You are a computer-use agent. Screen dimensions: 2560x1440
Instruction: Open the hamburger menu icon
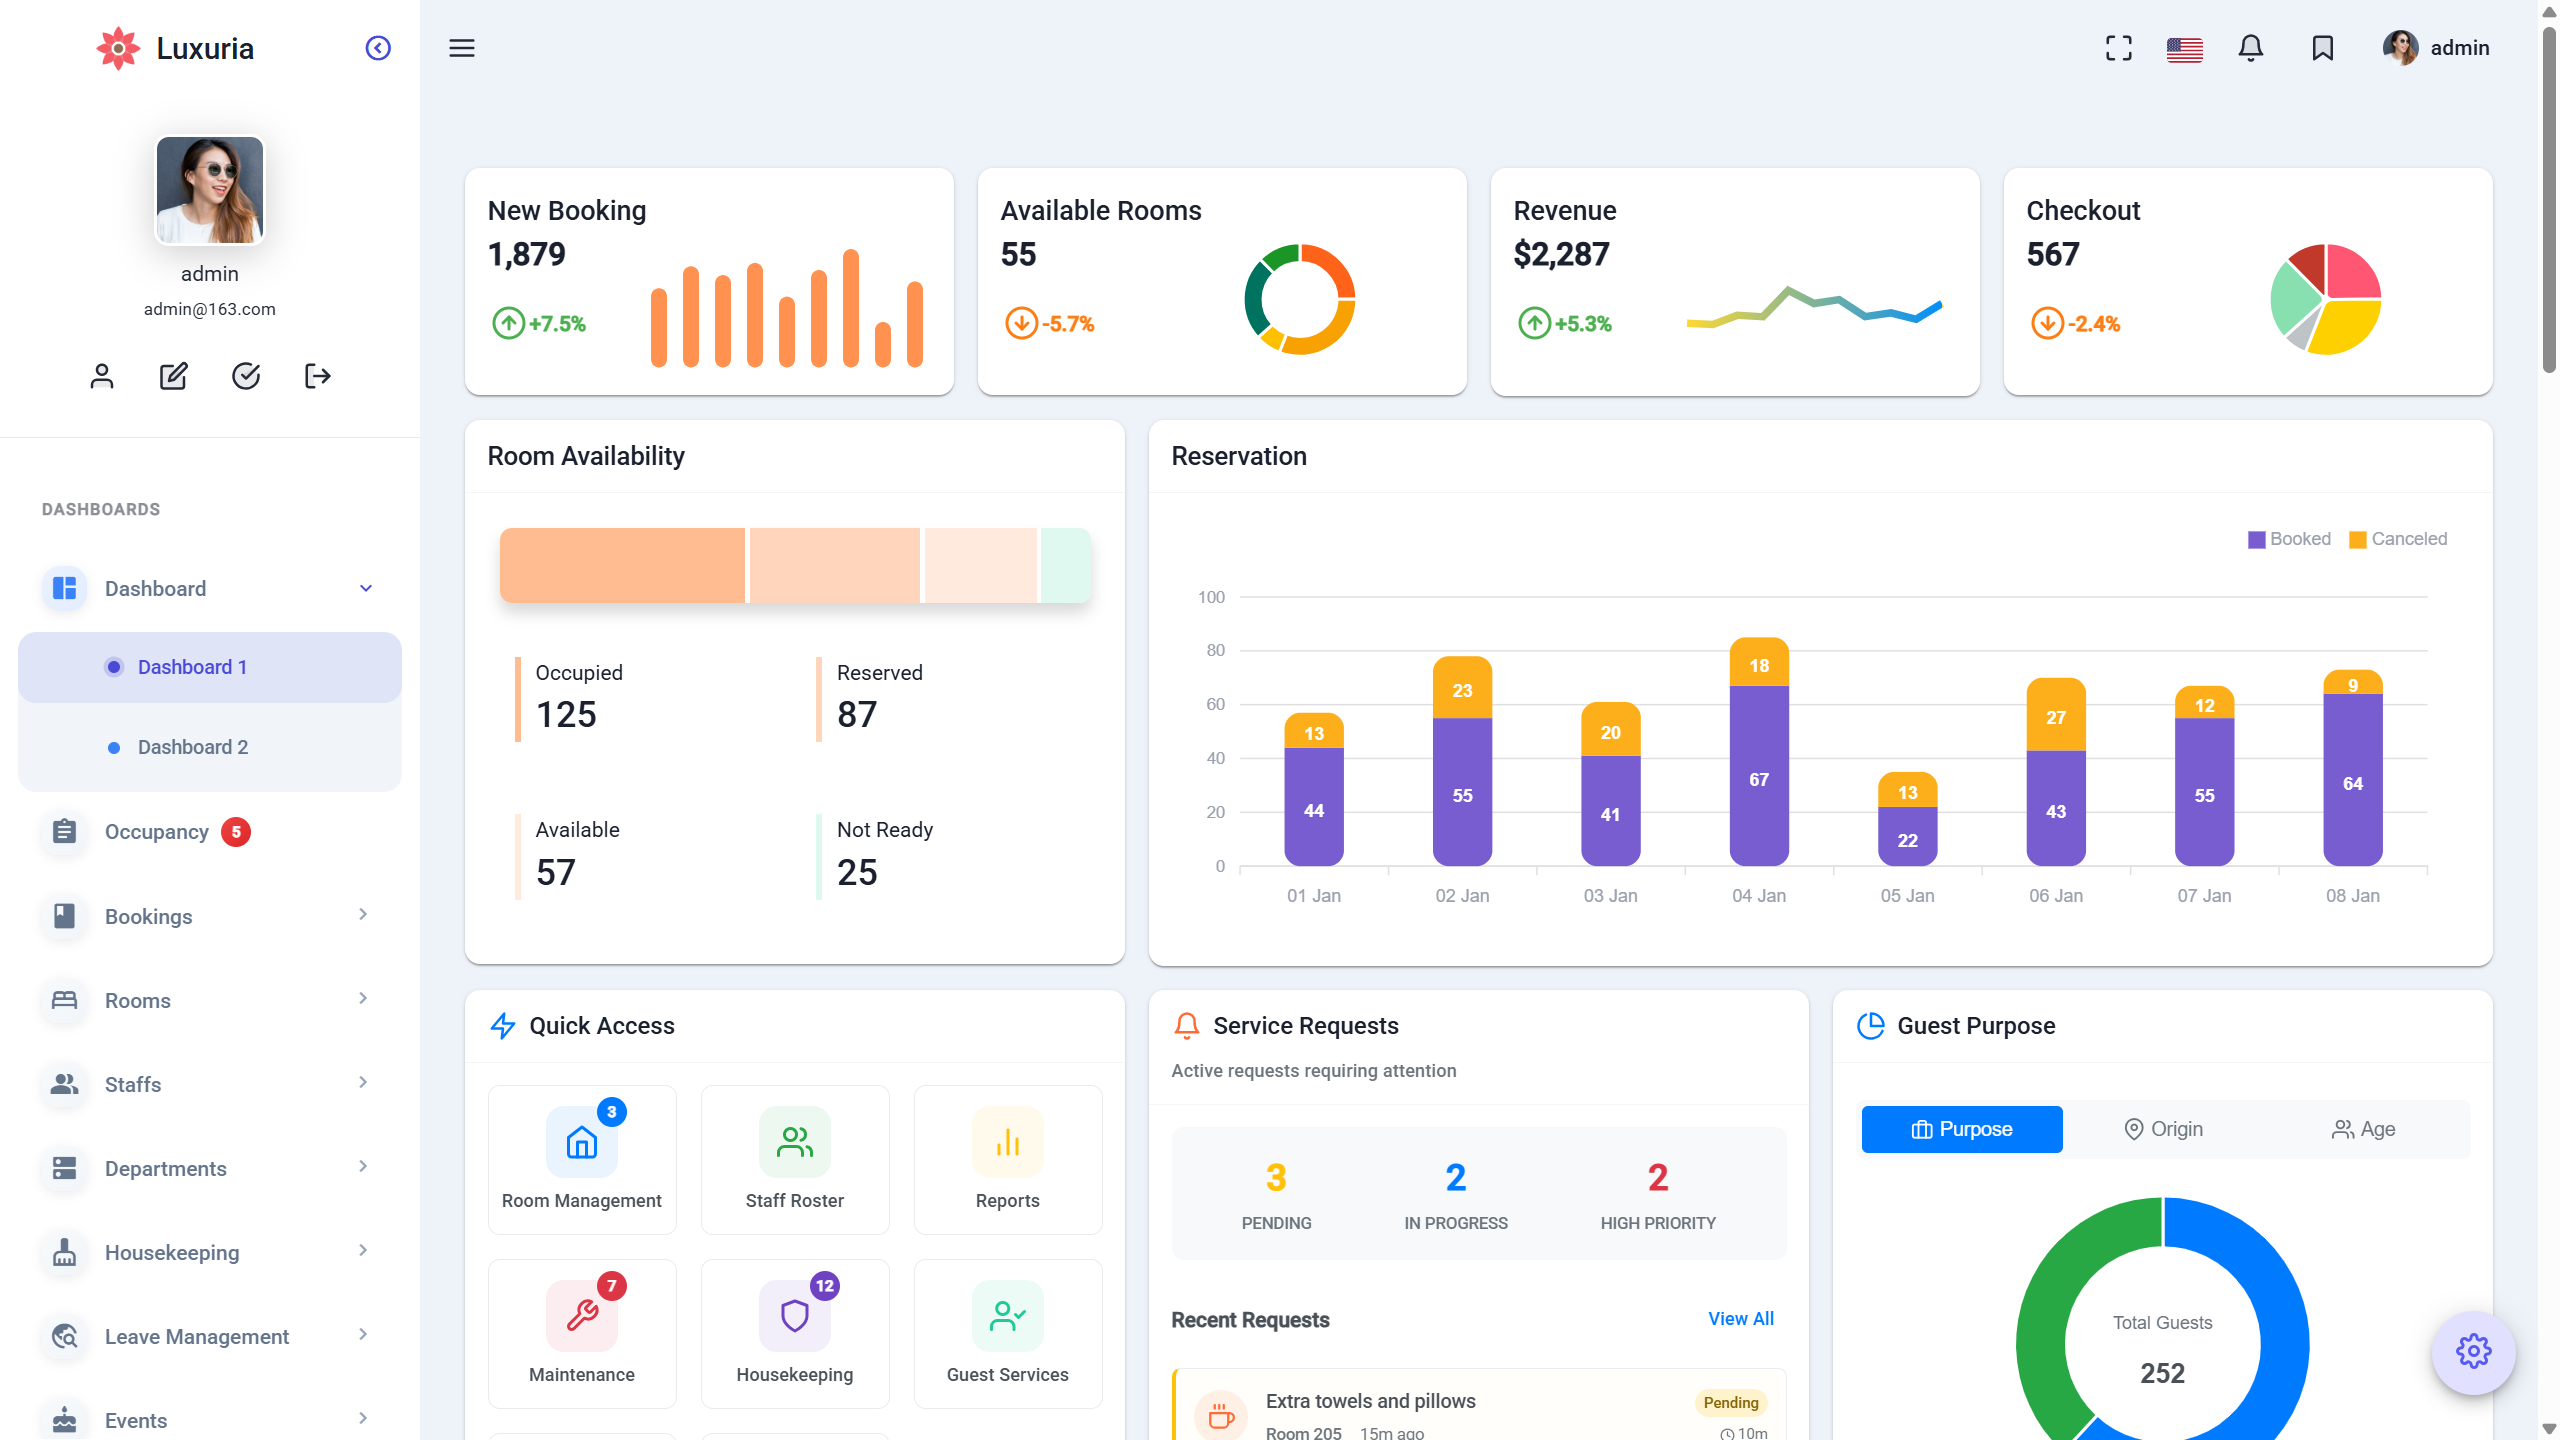pos(462,48)
